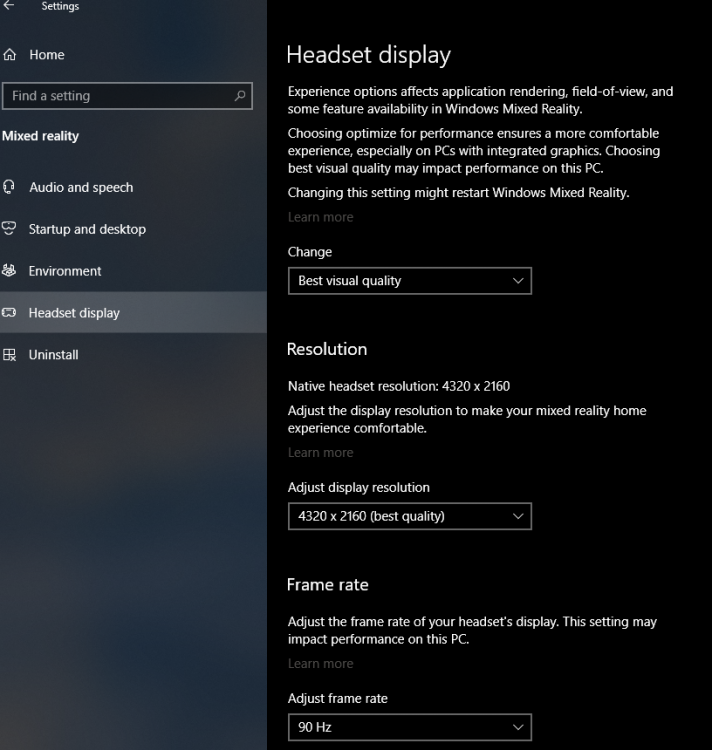Click the Resolution section heading
712x750 pixels.
327,349
